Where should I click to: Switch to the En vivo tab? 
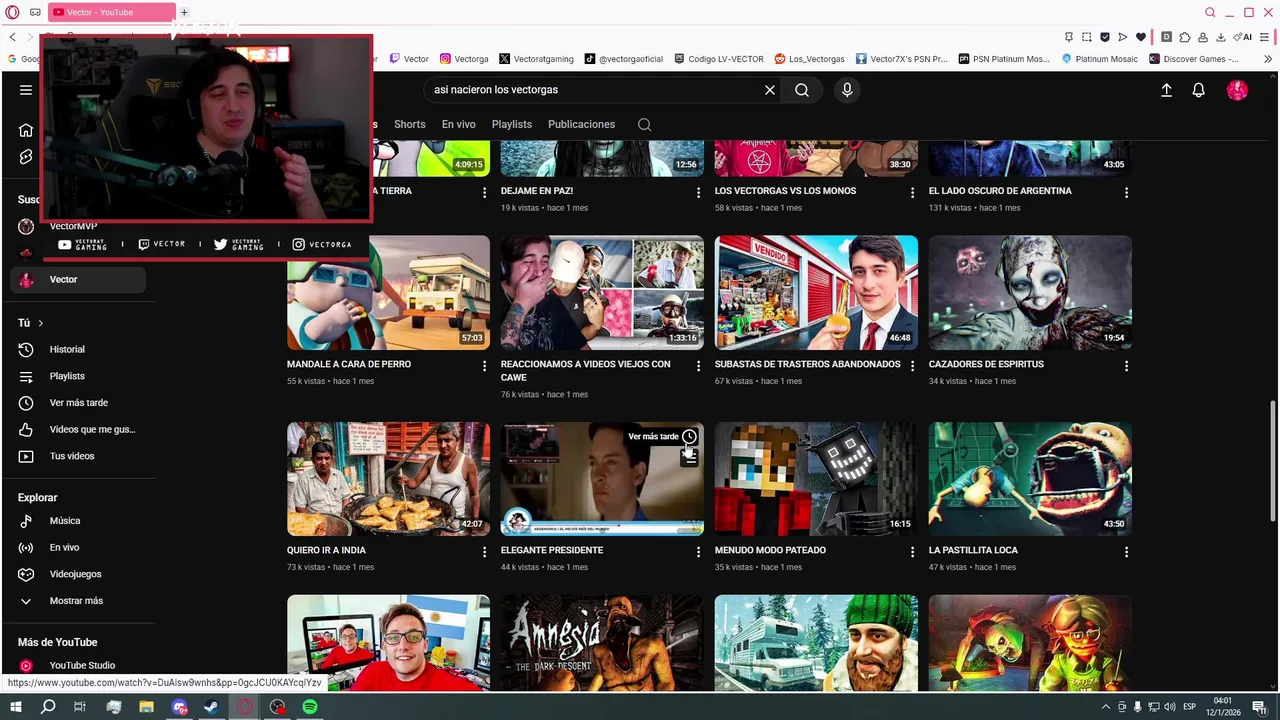point(459,124)
